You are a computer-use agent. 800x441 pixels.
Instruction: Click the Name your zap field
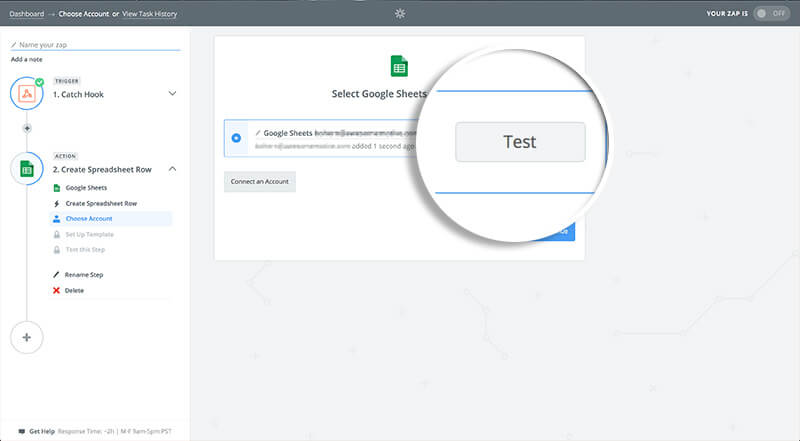pyautogui.click(x=95, y=45)
